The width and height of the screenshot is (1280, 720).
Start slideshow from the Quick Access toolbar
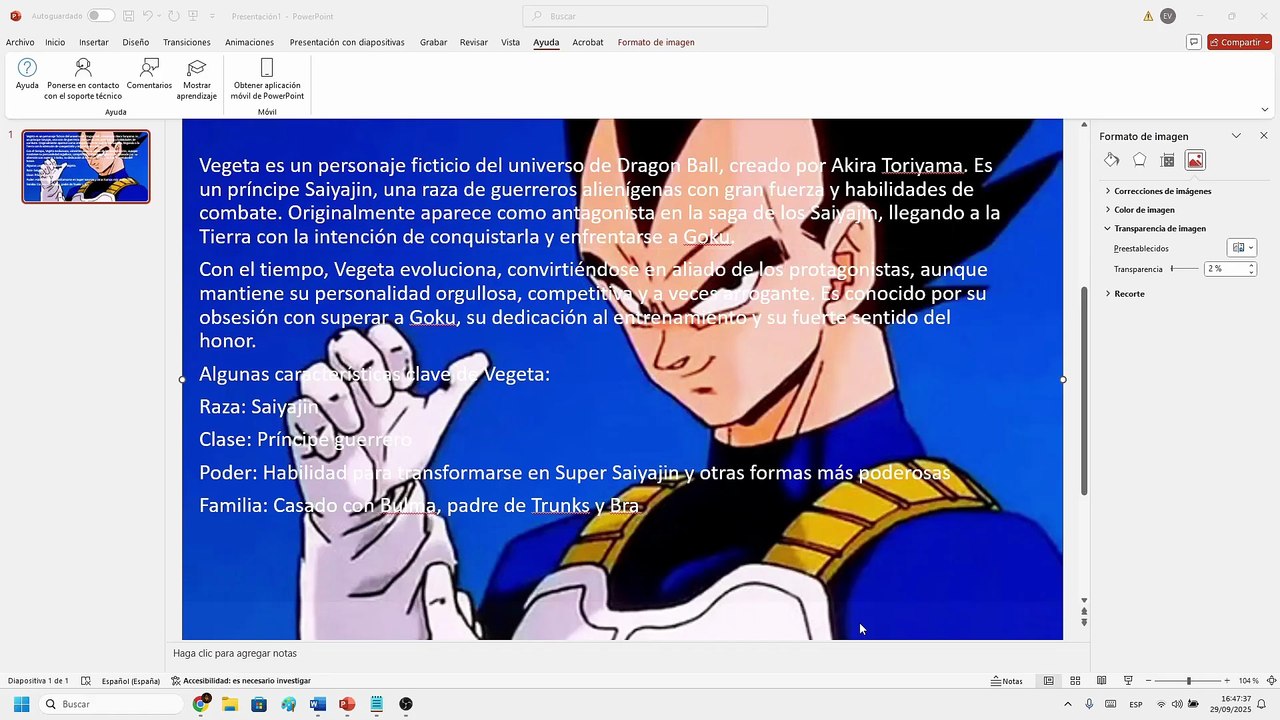pyautogui.click(x=193, y=16)
